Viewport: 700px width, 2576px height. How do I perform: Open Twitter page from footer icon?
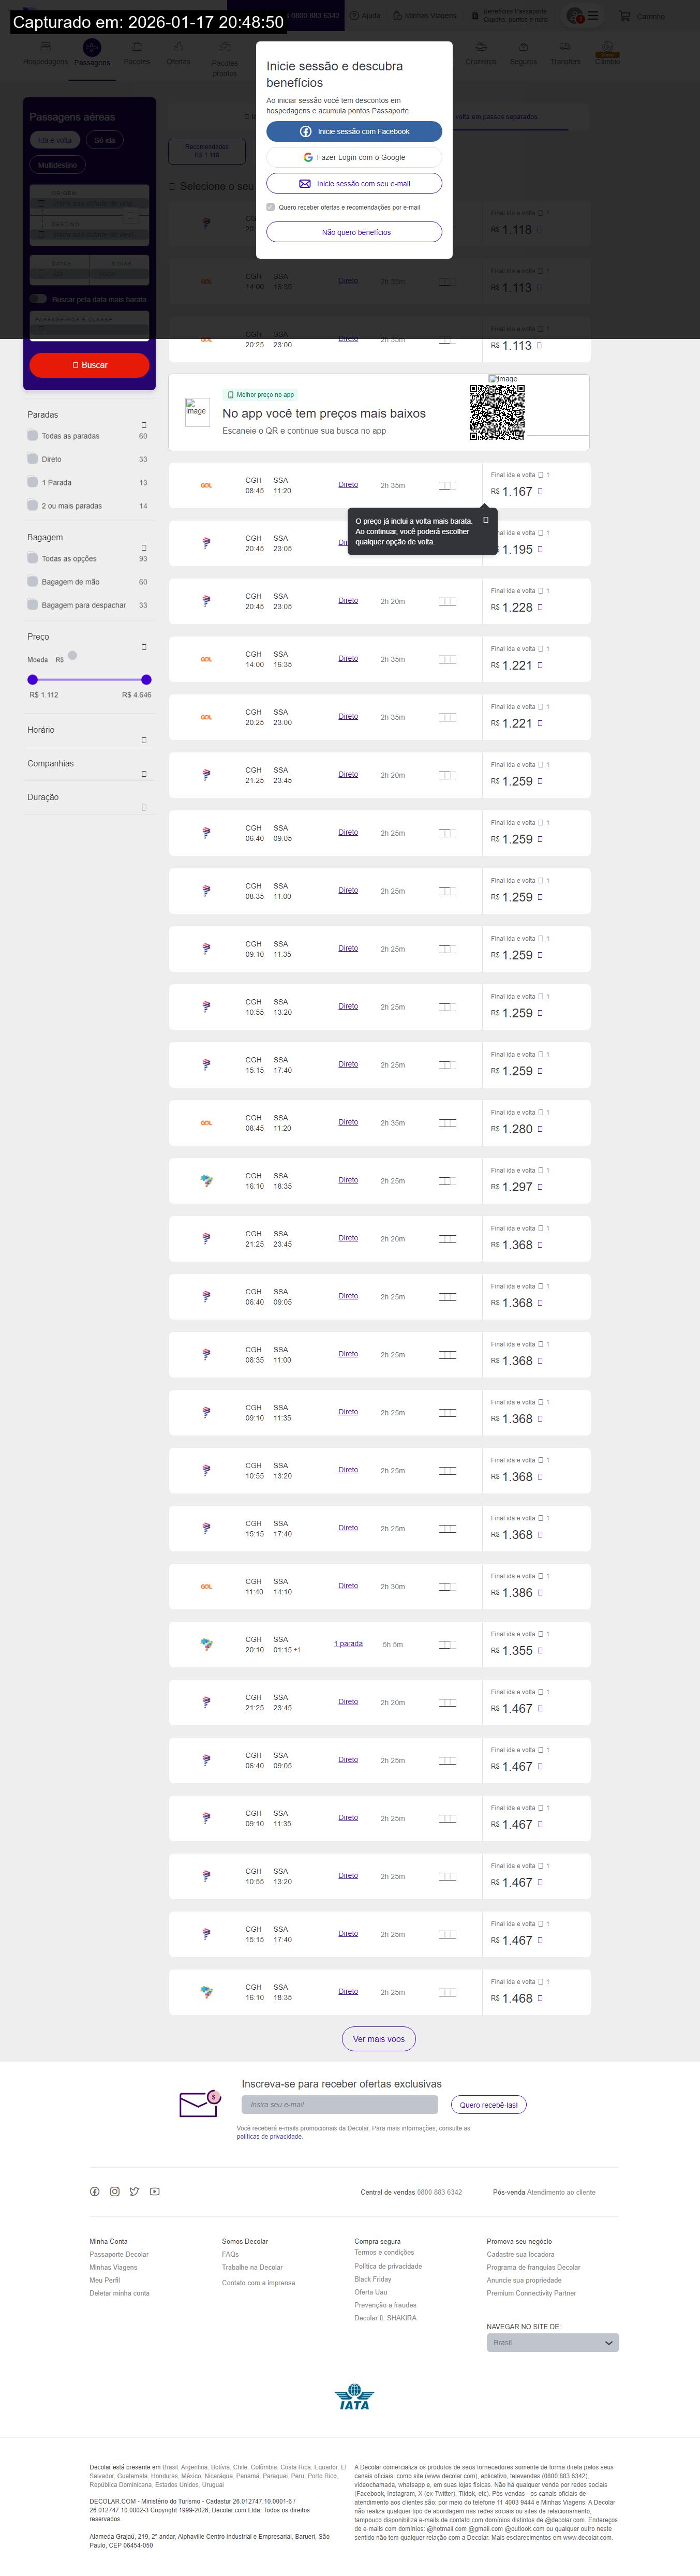click(x=134, y=2191)
